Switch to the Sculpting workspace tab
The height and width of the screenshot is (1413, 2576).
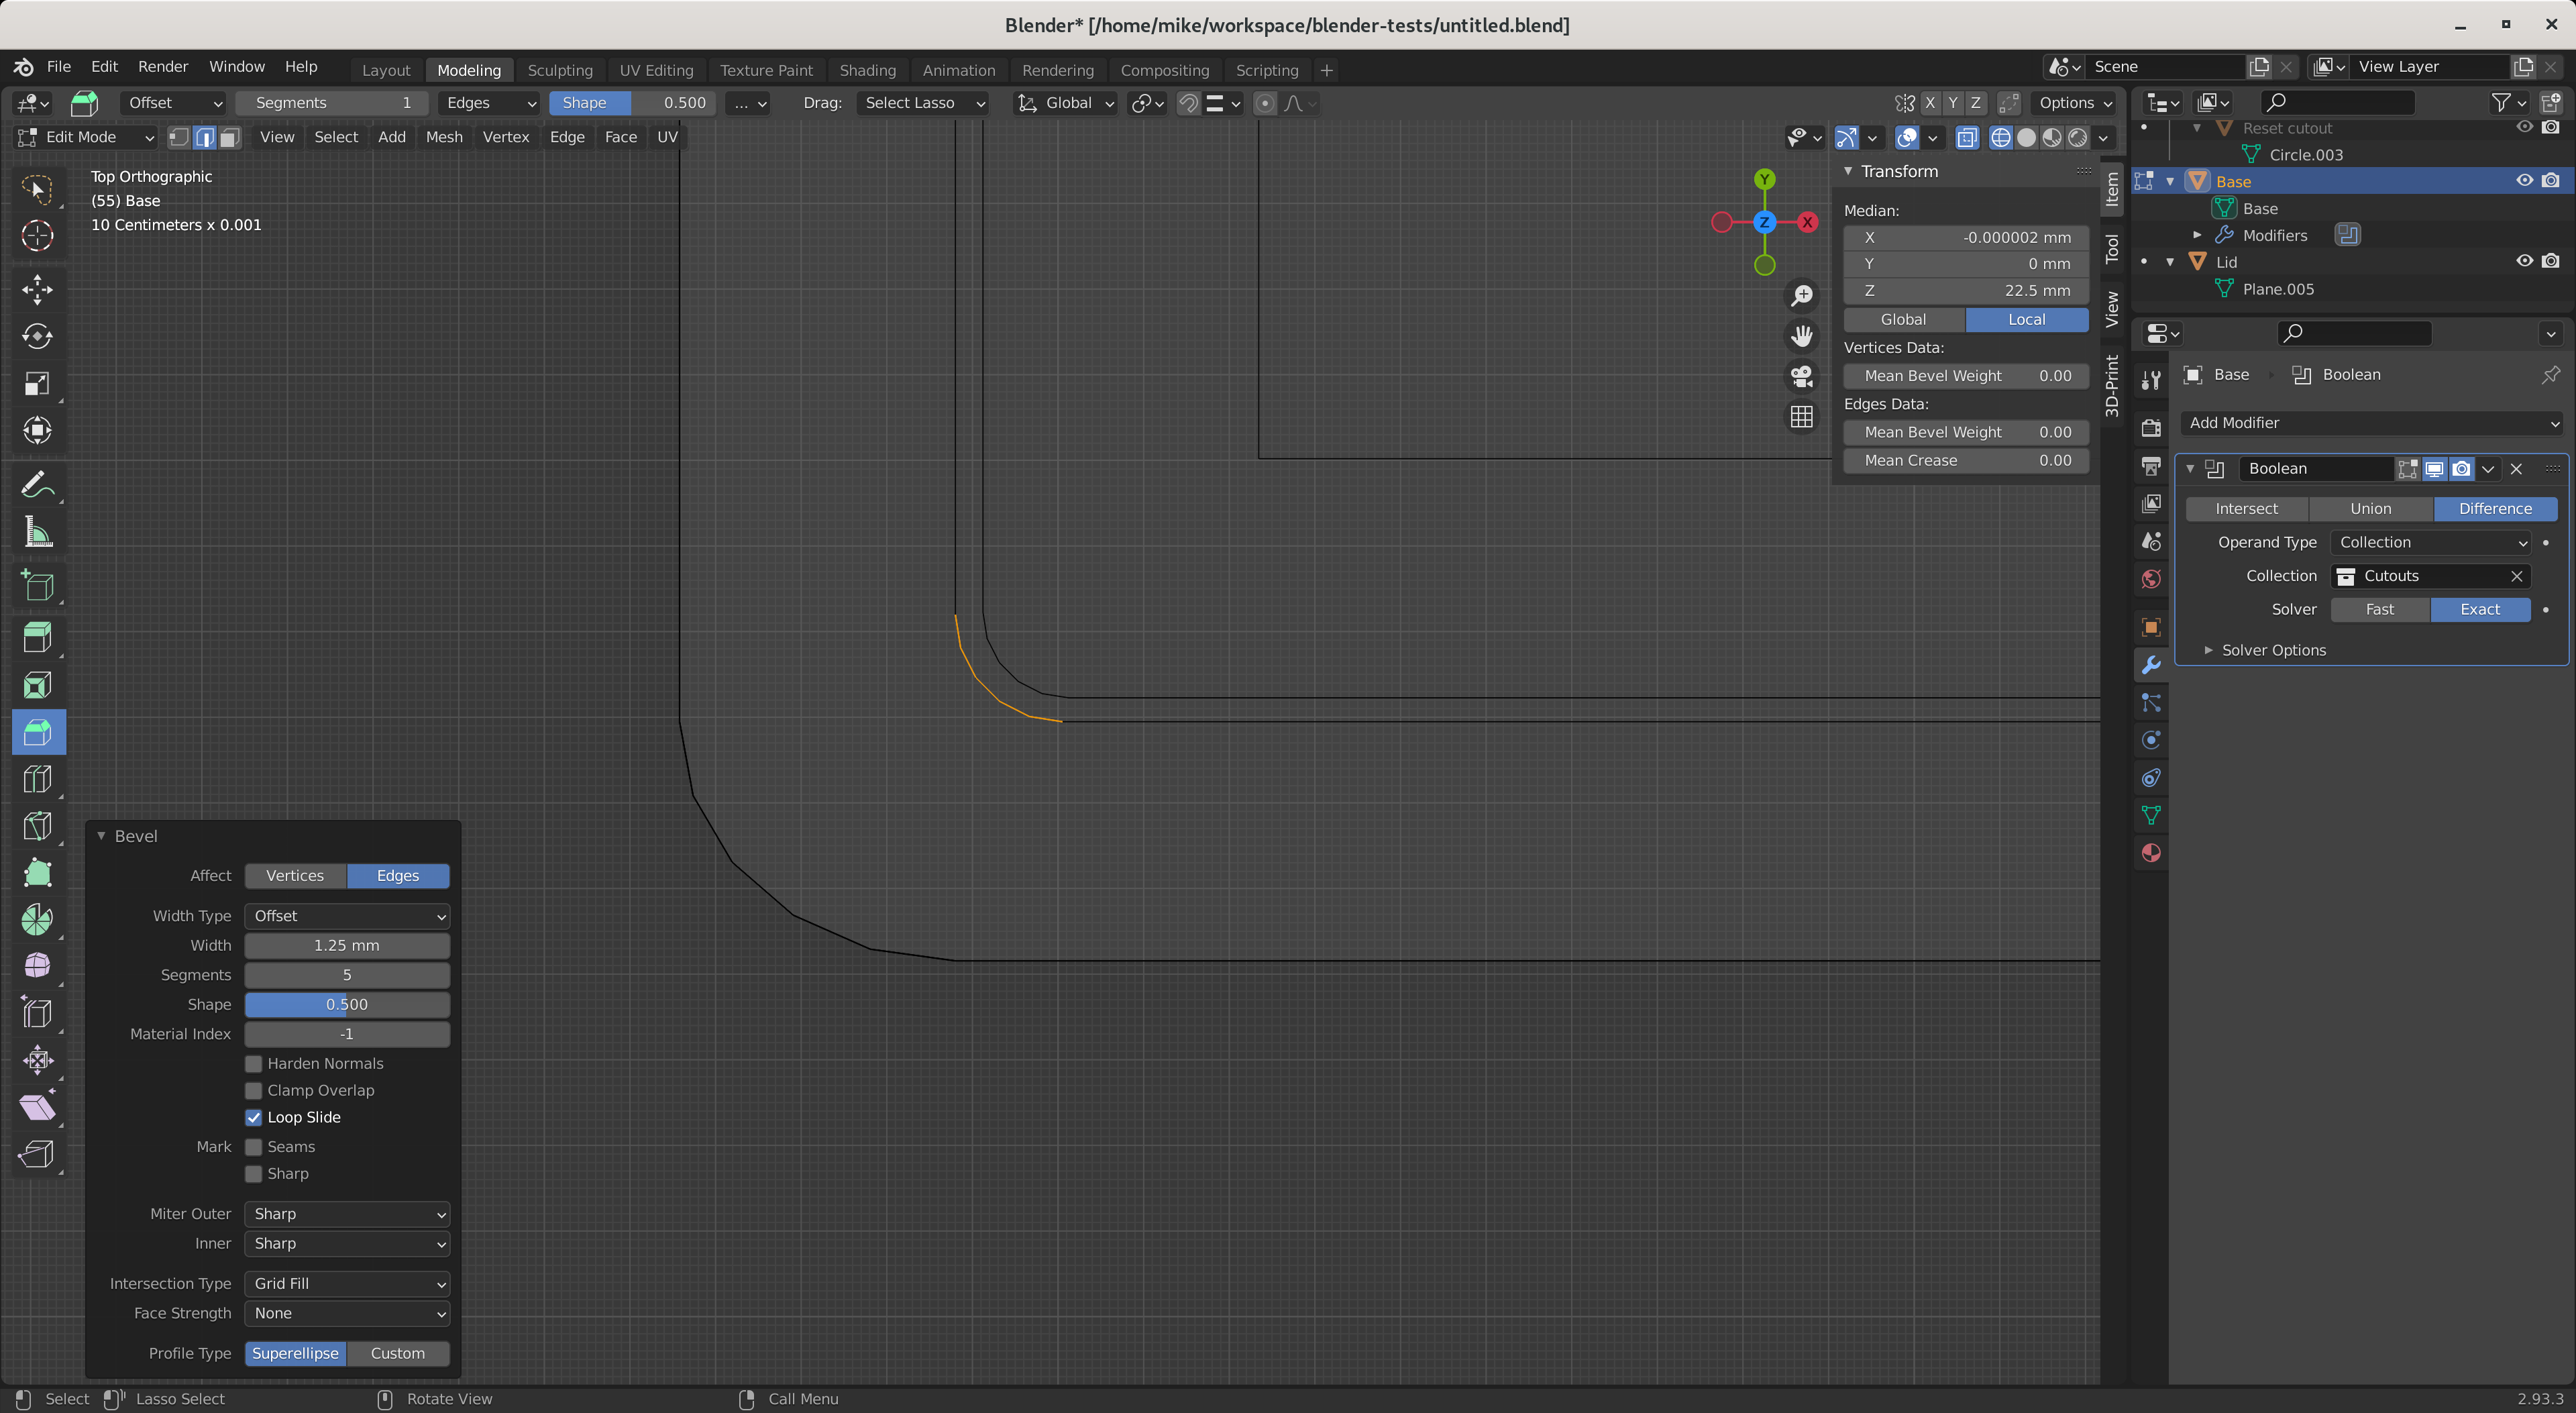click(x=560, y=70)
